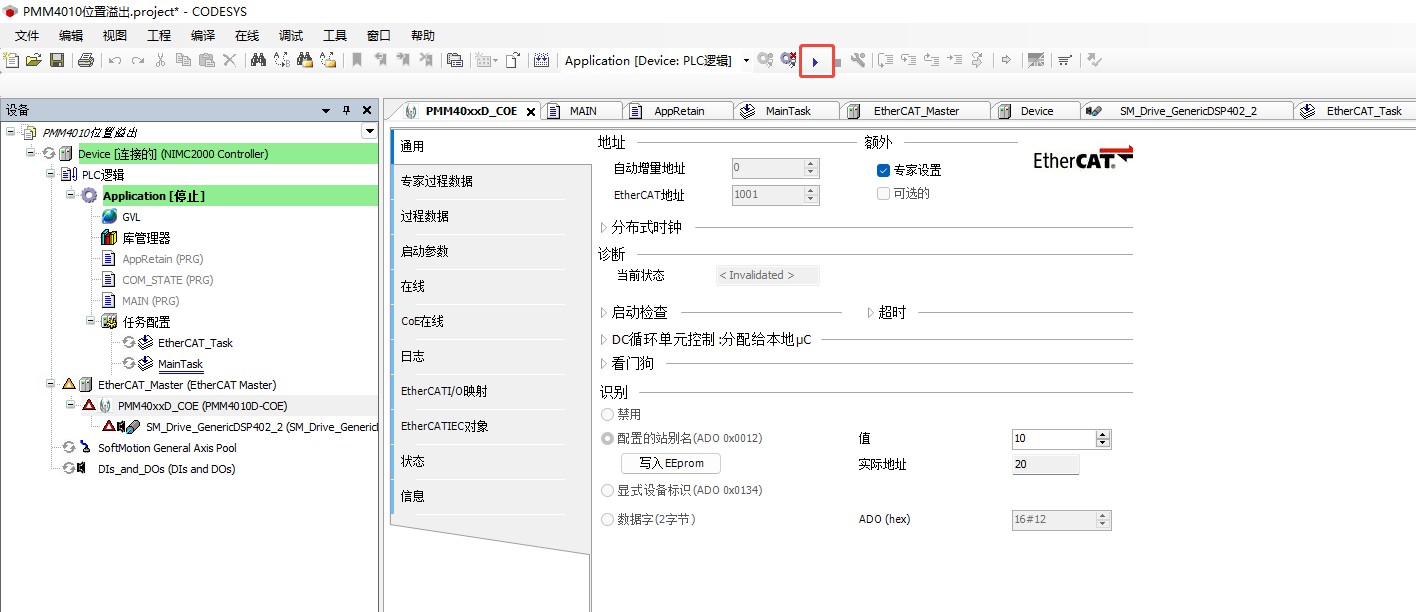Click the Print toolbar icon

[86, 61]
